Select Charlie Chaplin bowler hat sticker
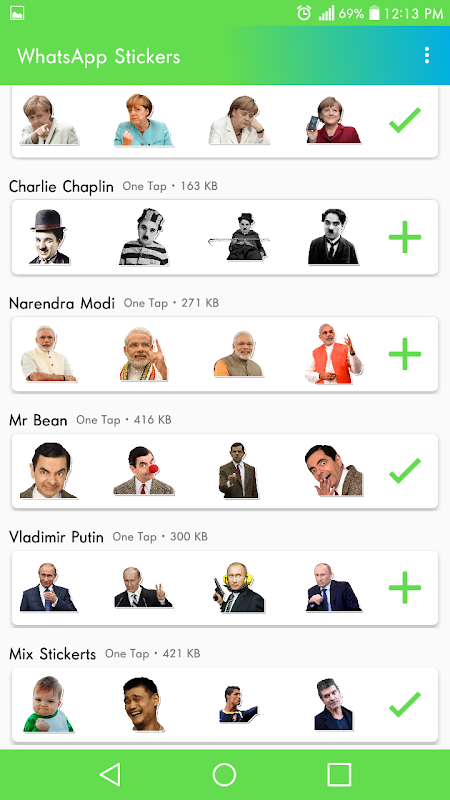 coord(48,237)
